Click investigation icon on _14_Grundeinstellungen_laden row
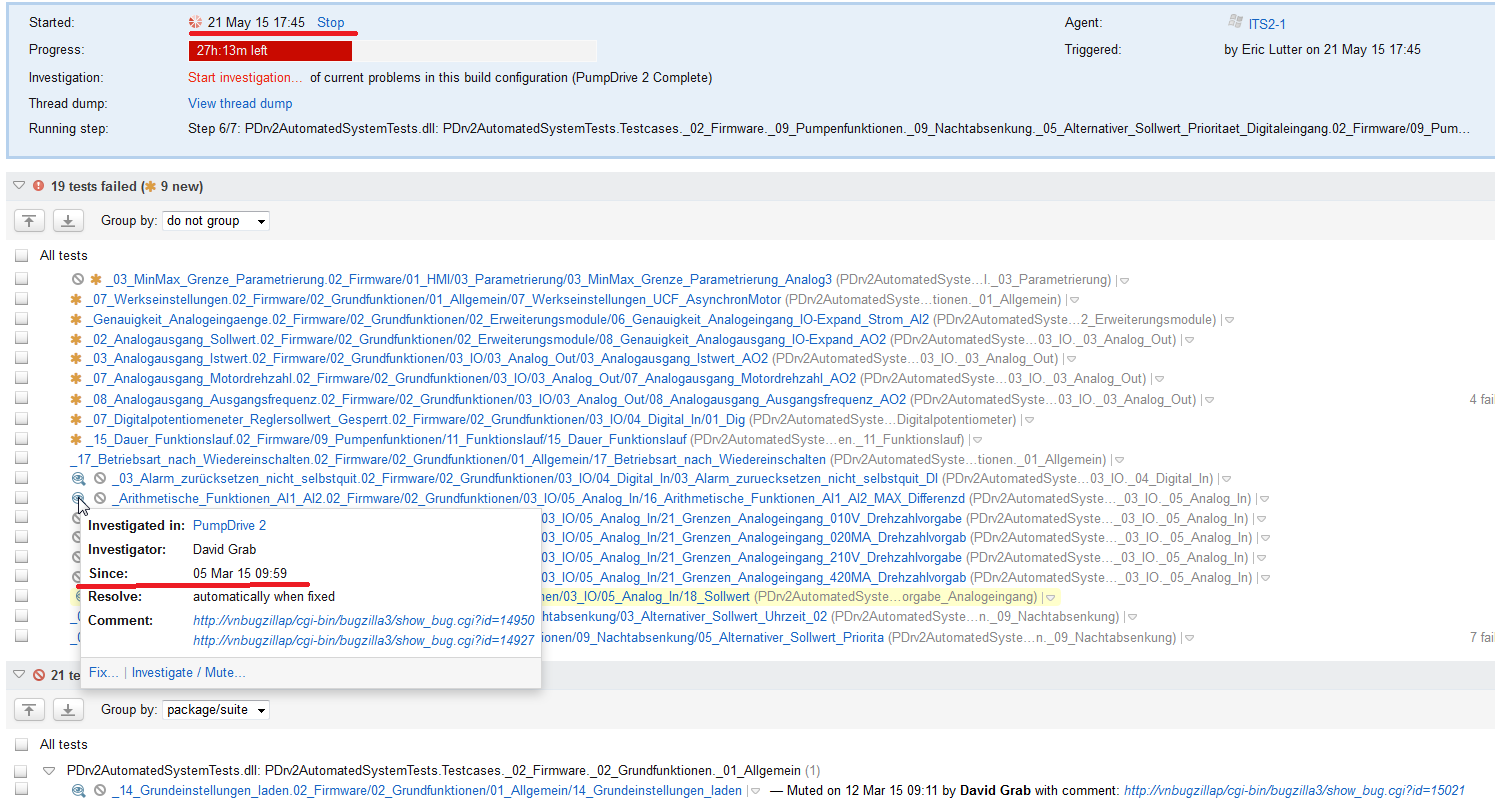1495x804 pixels. pyautogui.click(x=78, y=790)
